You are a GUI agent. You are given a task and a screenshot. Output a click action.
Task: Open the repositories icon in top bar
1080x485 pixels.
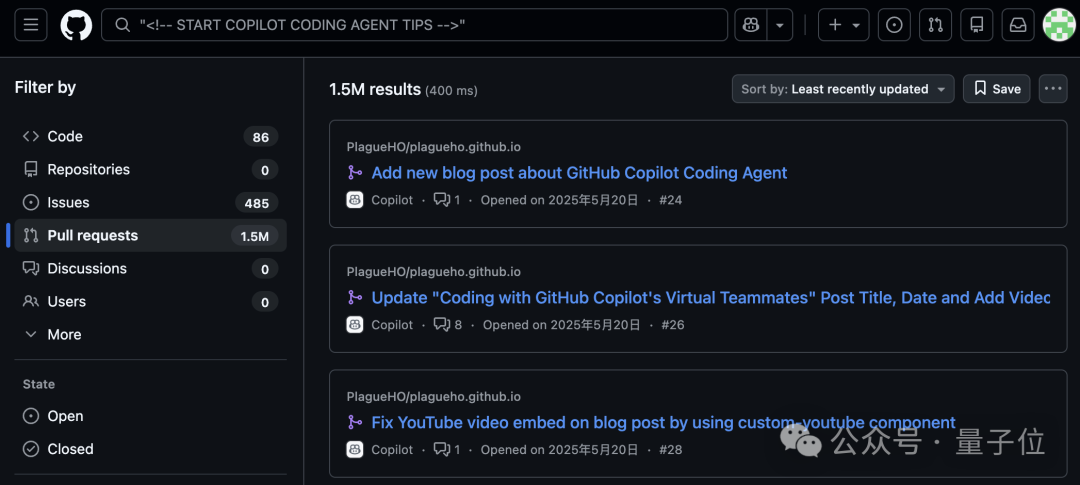[x=977, y=25]
